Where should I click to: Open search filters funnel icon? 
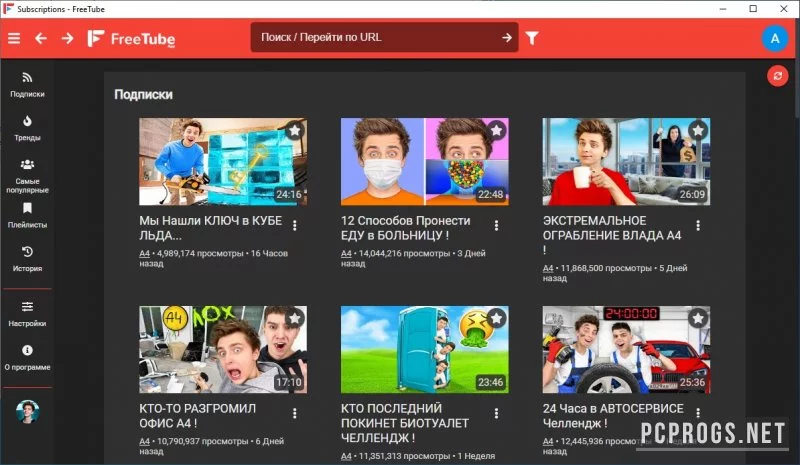pos(532,38)
